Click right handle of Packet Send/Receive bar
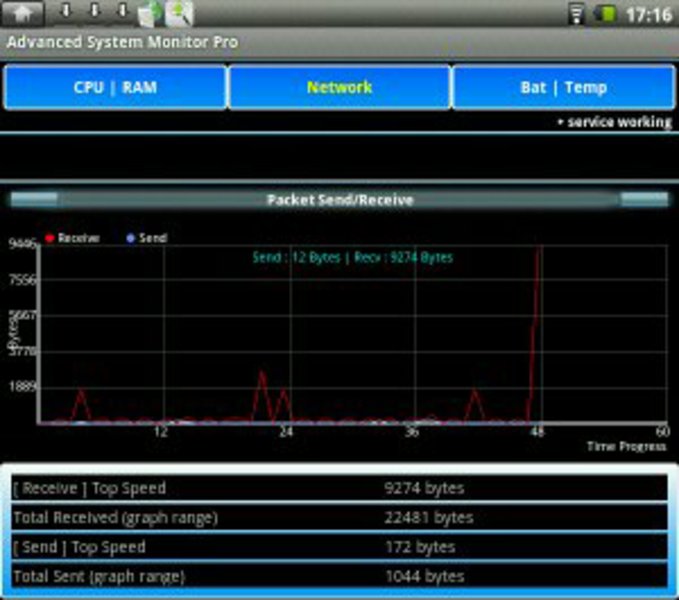The image size is (679, 600). (644, 199)
